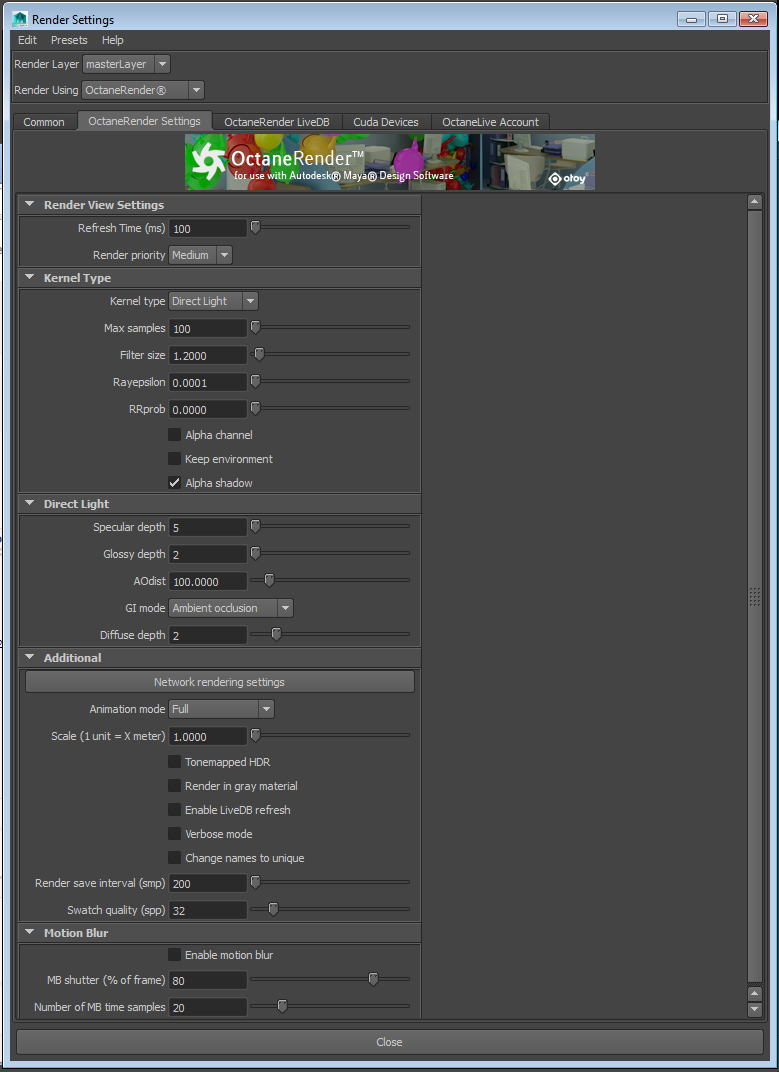This screenshot has height=1072, width=779.
Task: Enable the Keep environment checkbox
Action: click(x=174, y=459)
